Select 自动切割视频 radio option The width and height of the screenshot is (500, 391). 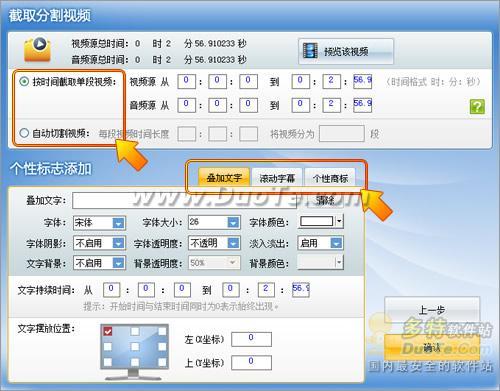click(24, 133)
